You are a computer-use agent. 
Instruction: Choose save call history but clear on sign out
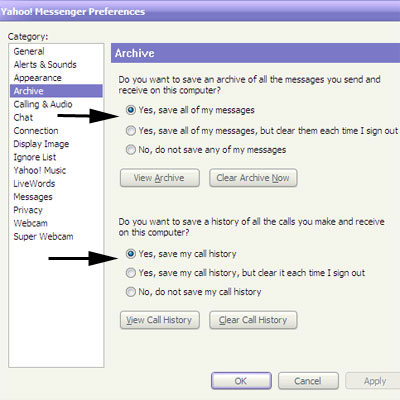[131, 273]
